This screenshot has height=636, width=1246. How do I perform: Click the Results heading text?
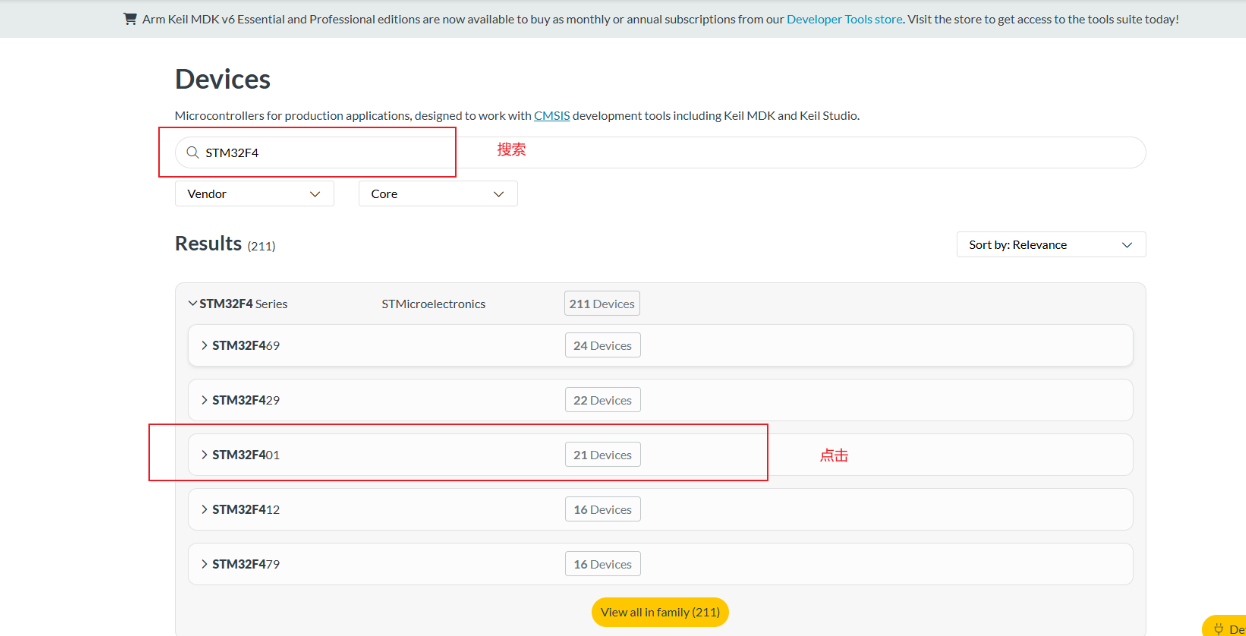tap(208, 243)
